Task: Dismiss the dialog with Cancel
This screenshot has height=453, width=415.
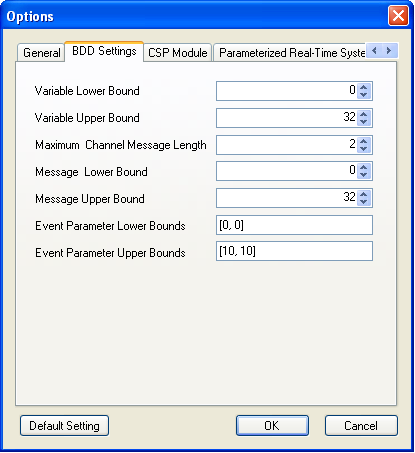Action: tap(361, 426)
